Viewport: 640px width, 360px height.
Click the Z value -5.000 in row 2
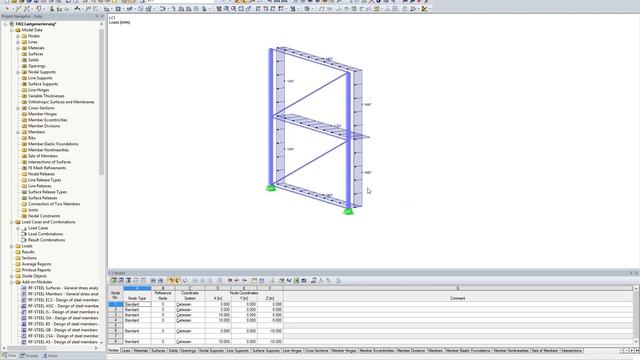click(x=269, y=310)
